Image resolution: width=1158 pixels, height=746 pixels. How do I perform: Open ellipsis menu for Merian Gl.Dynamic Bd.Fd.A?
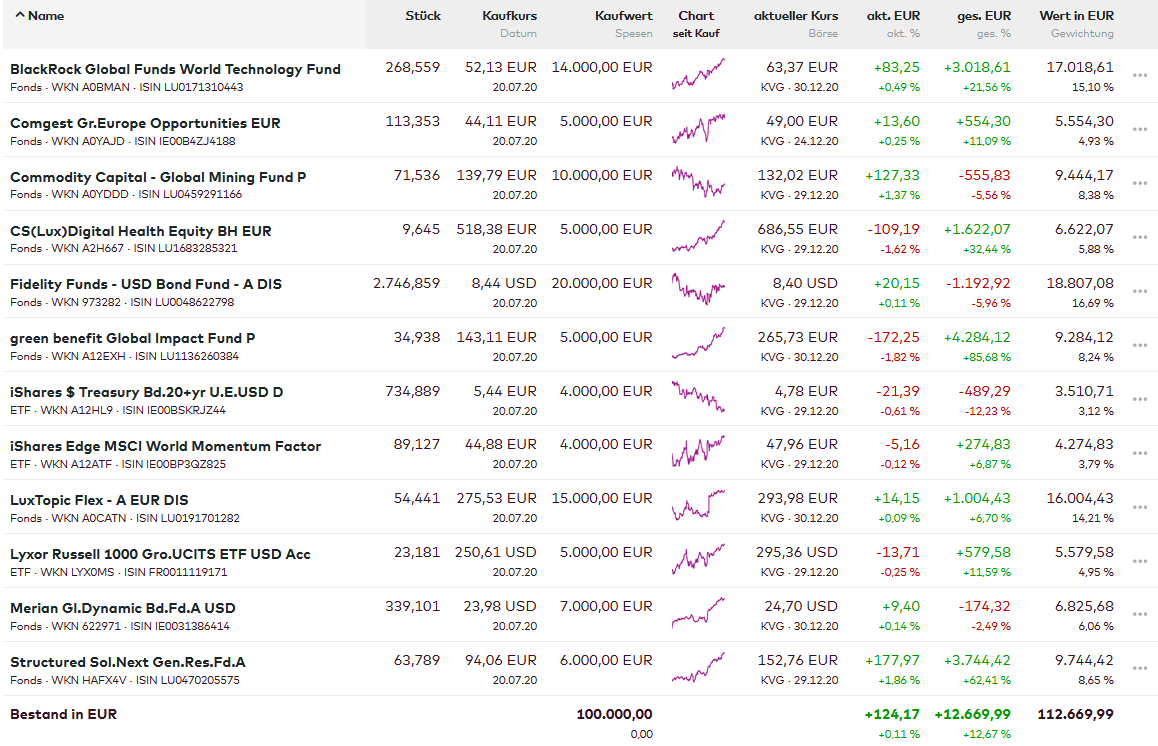(x=1139, y=615)
